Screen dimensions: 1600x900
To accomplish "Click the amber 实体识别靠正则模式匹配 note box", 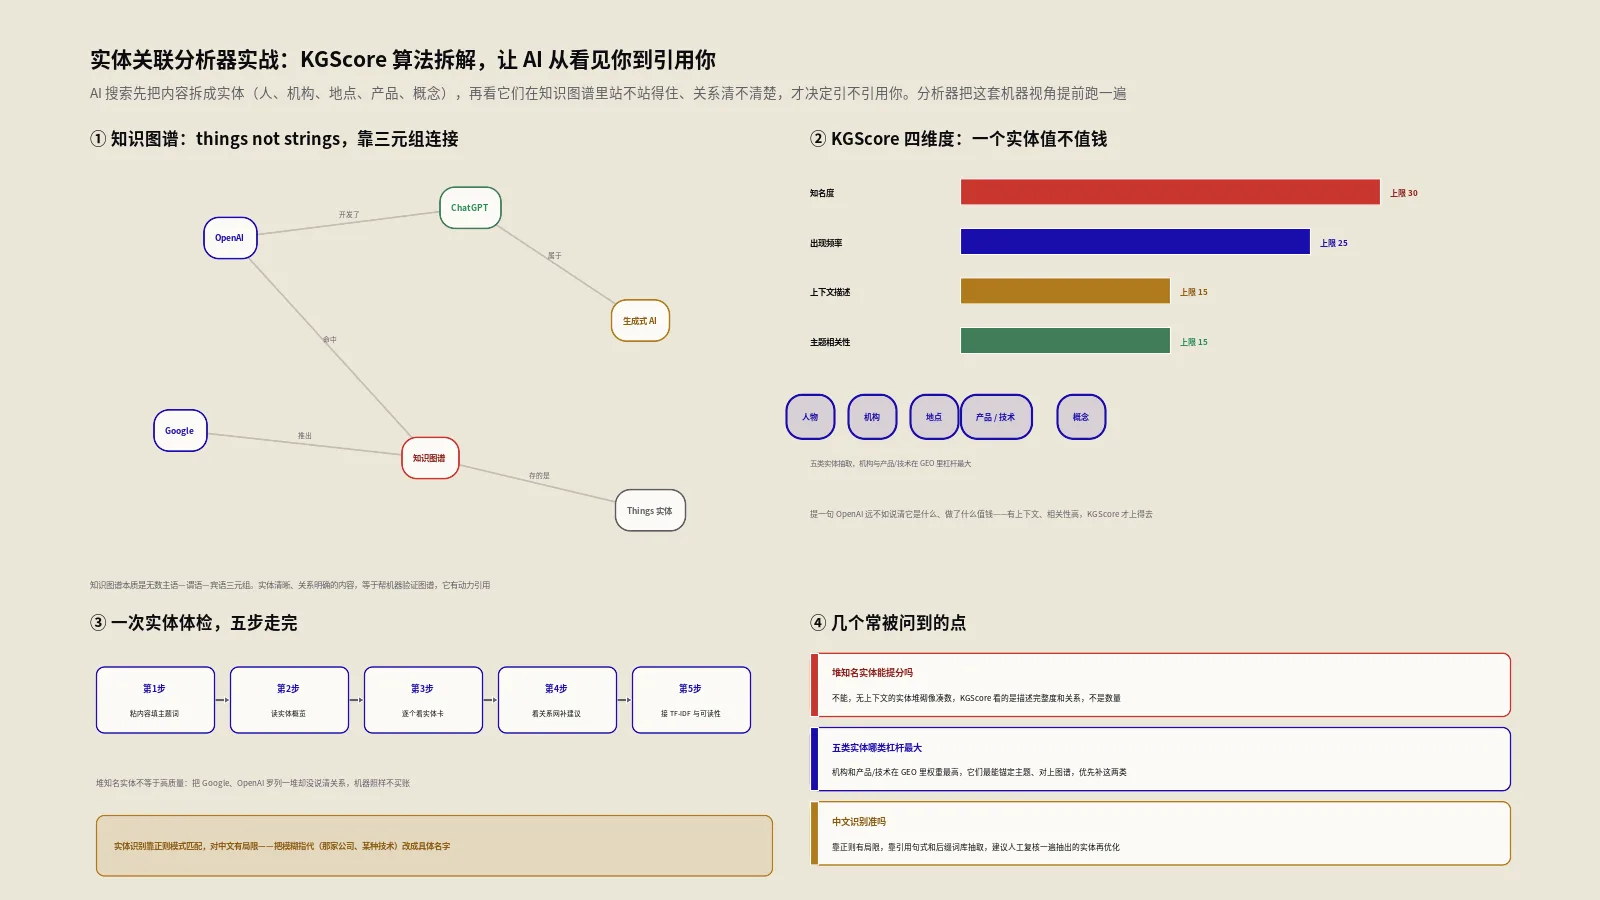I will tap(434, 846).
